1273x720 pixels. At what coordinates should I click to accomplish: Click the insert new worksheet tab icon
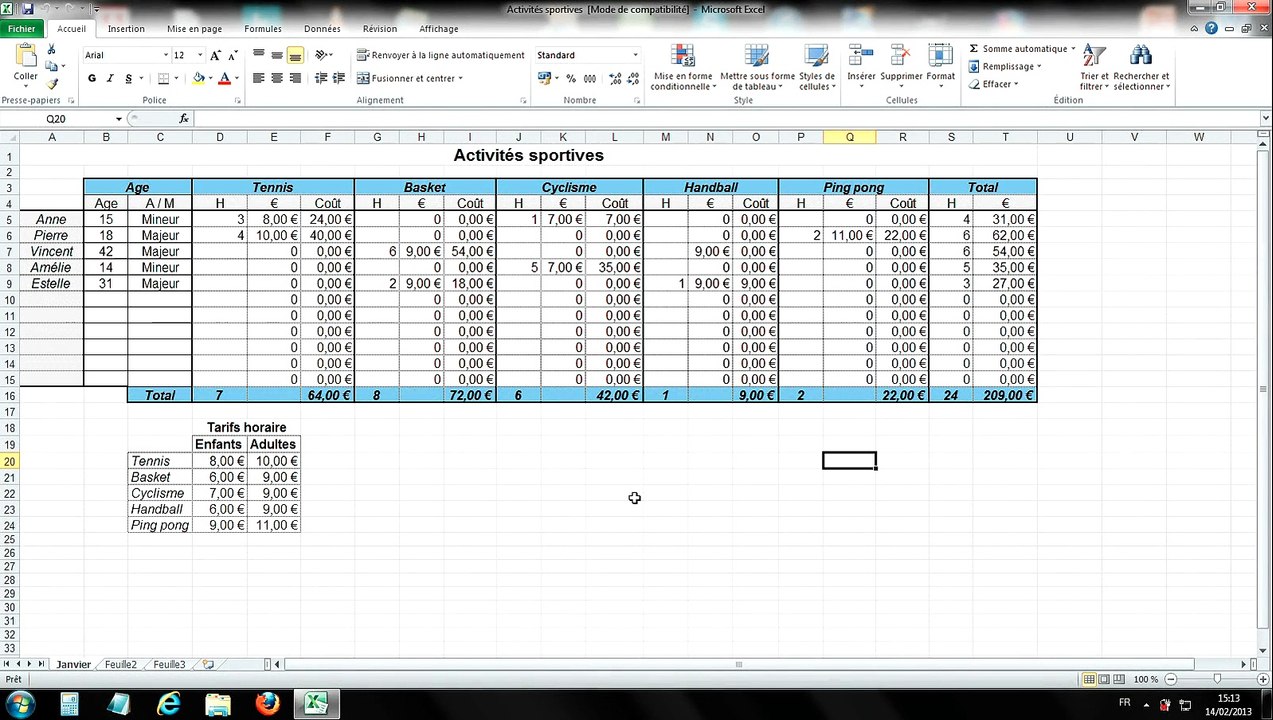click(208, 664)
